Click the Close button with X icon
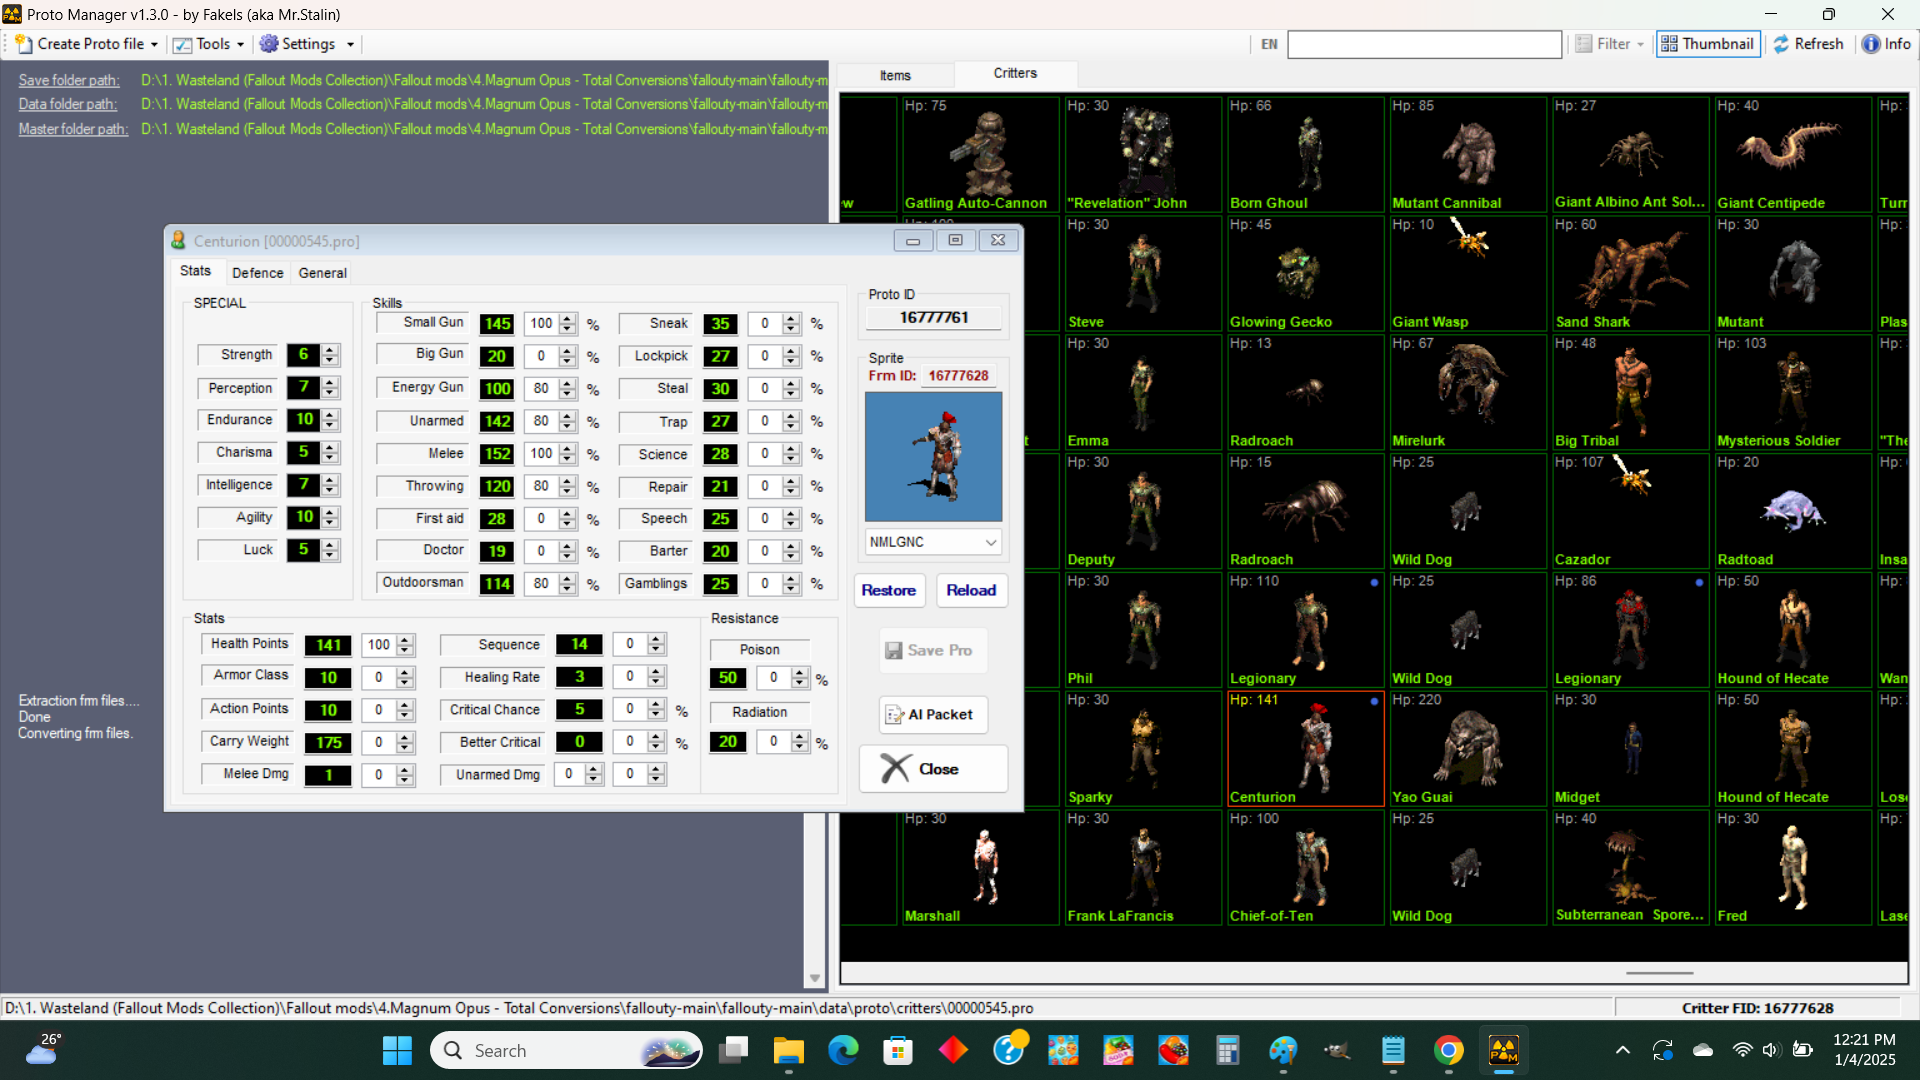The height and width of the screenshot is (1080, 1920). pyautogui.click(x=933, y=769)
